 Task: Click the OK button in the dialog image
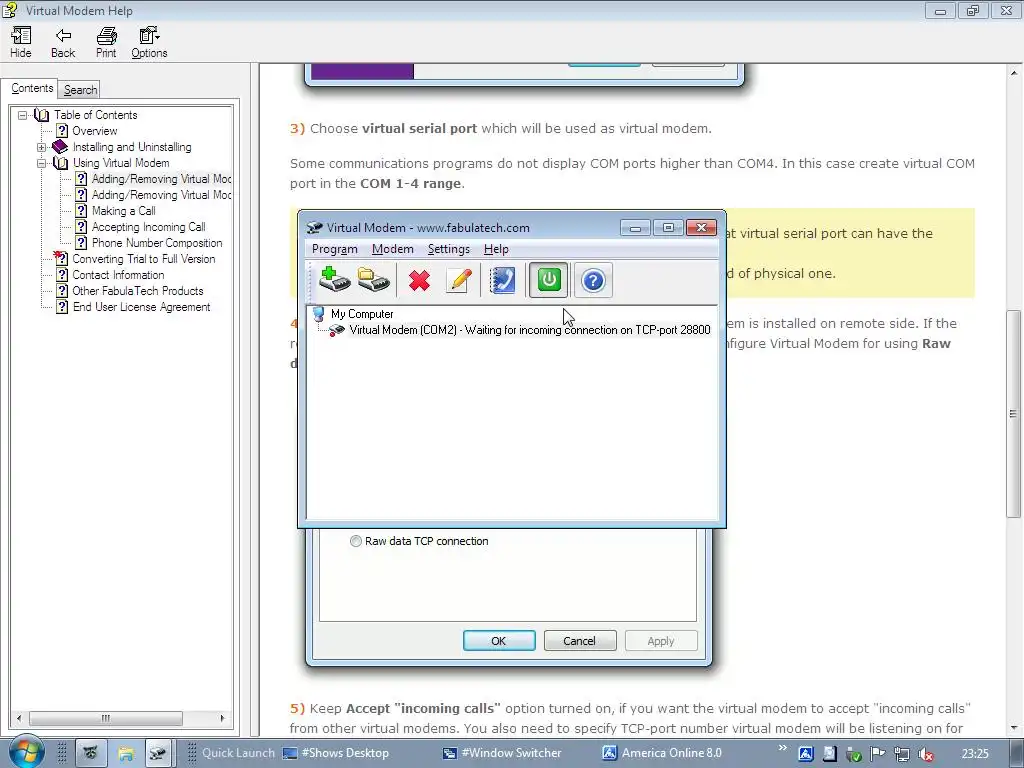499,641
